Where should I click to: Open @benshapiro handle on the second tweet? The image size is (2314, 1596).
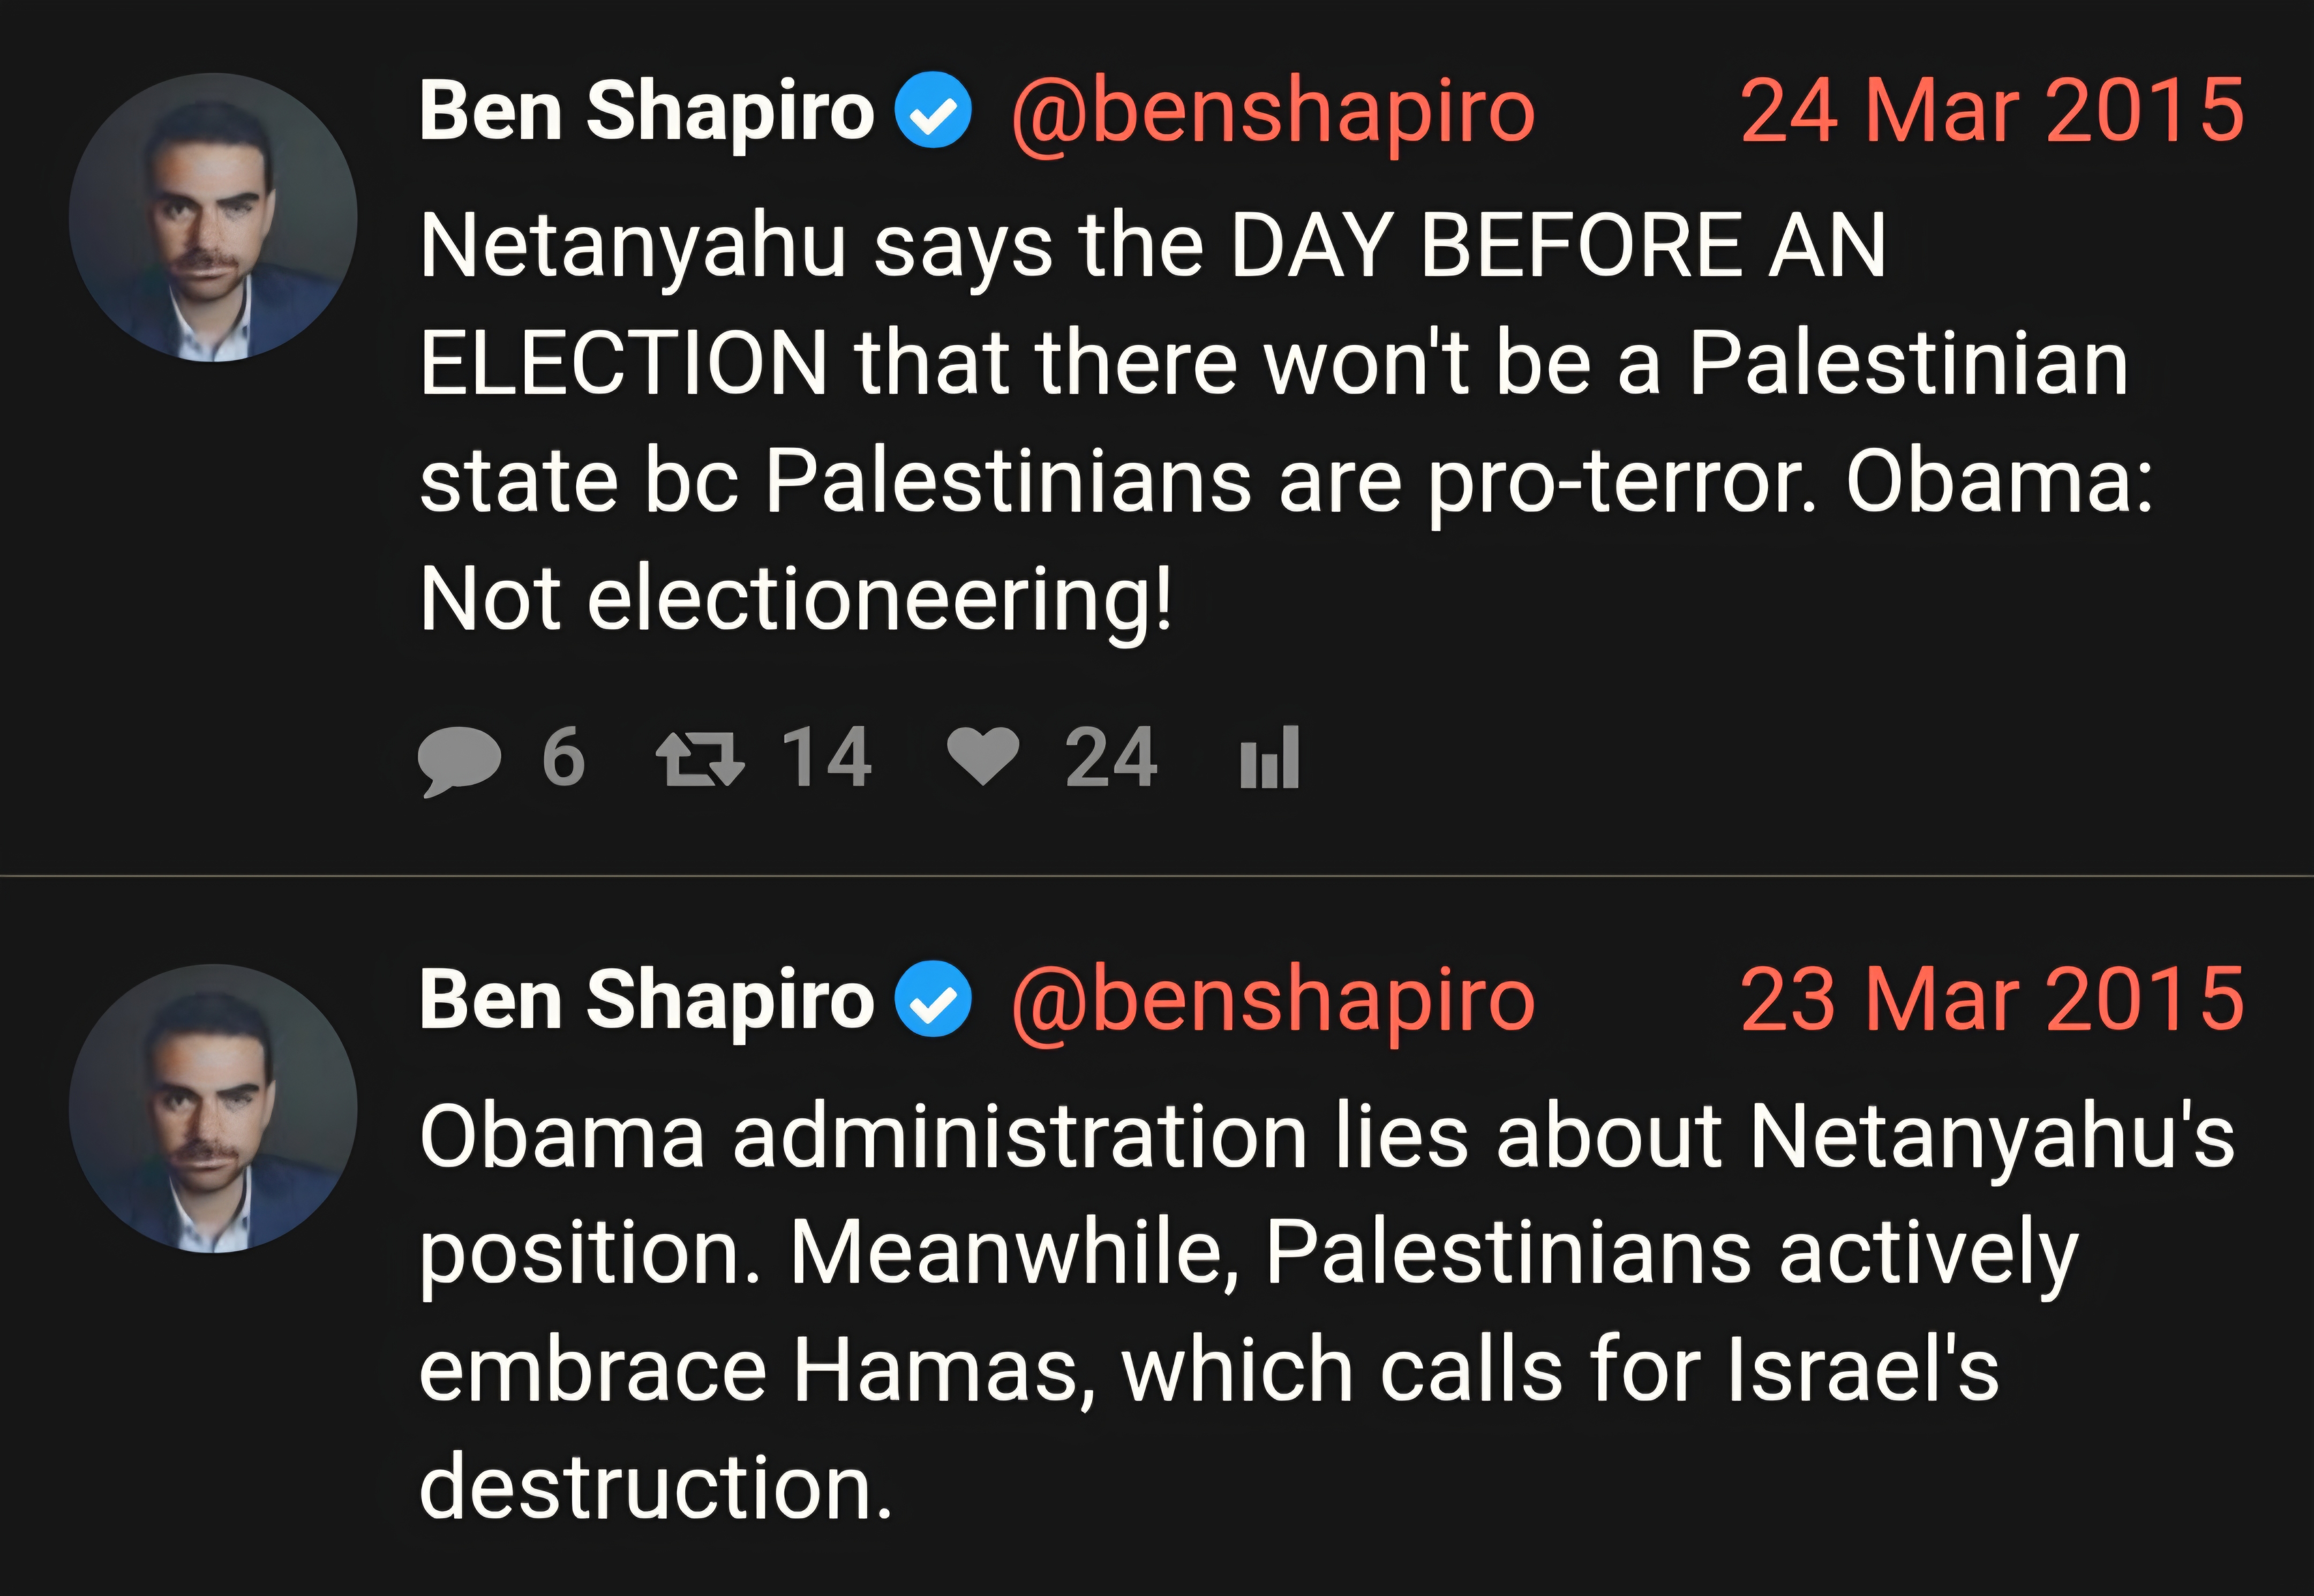pos(1273,1002)
